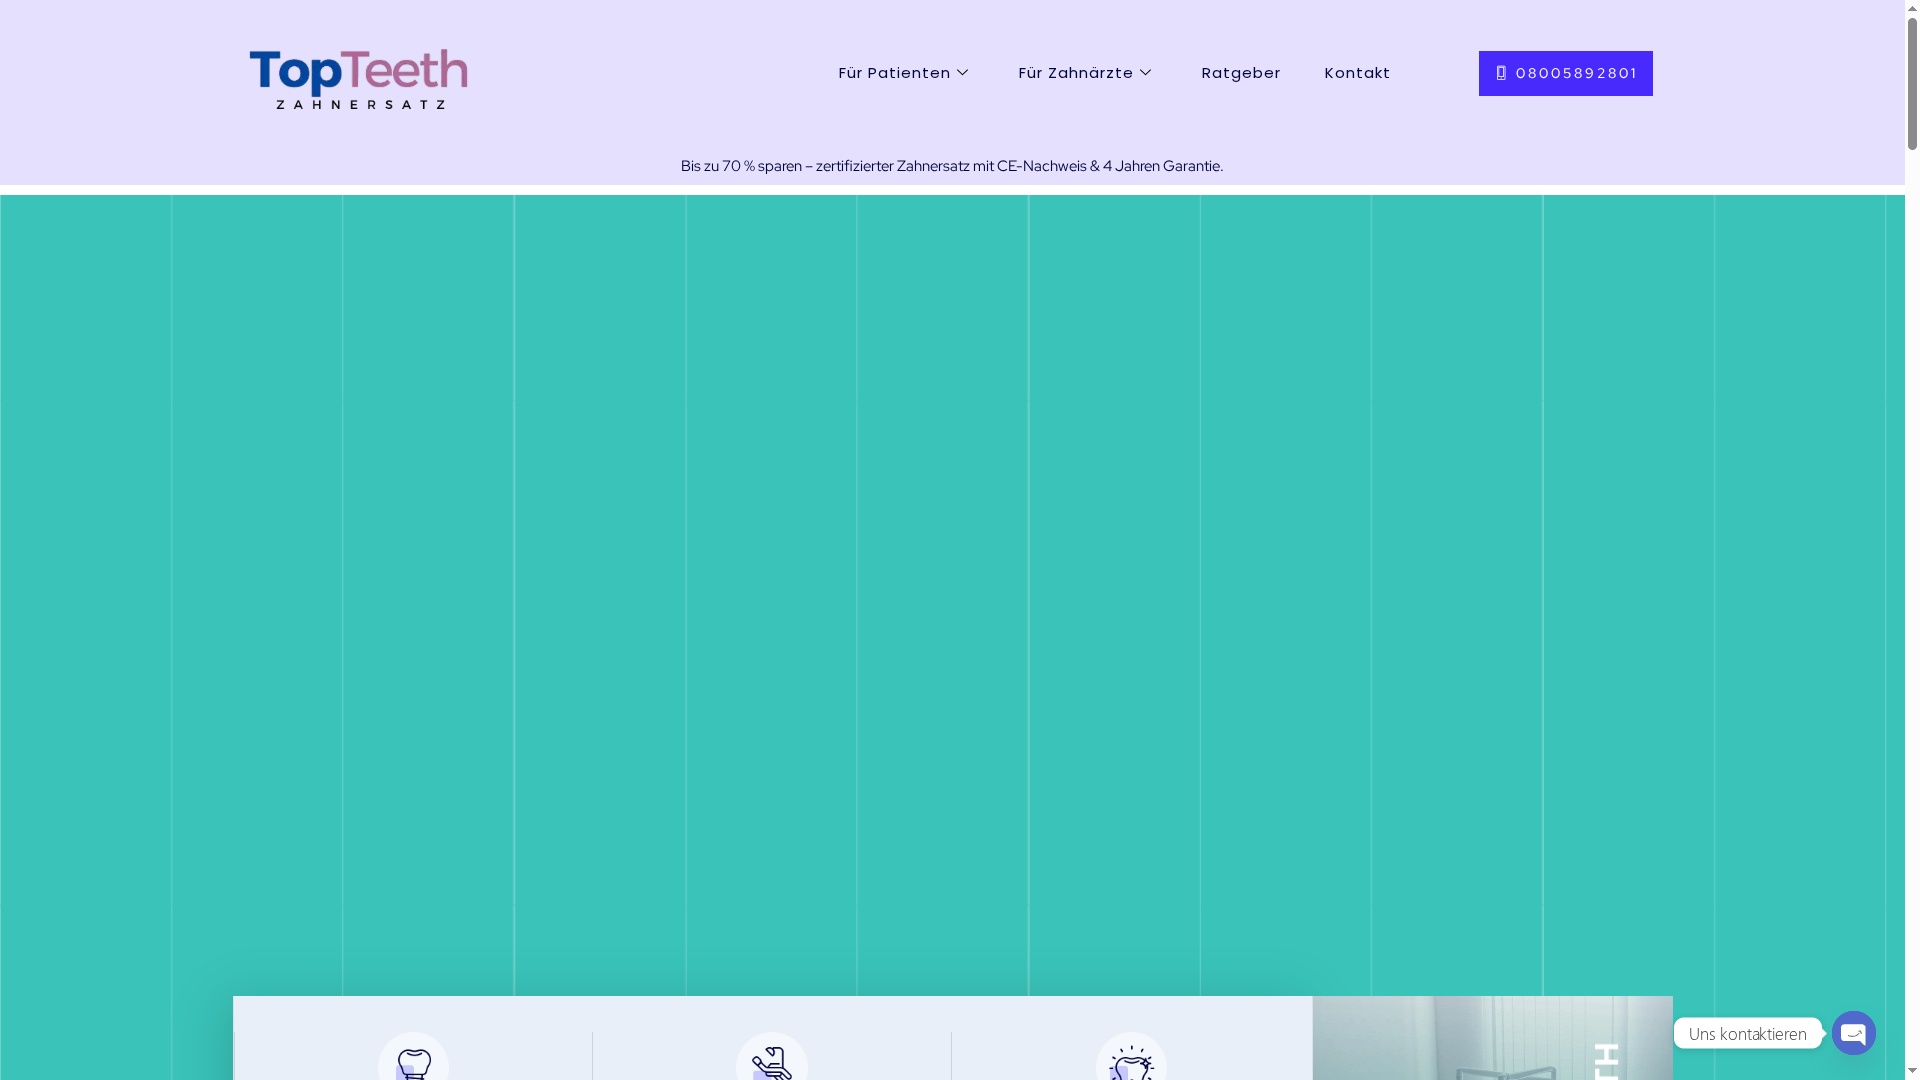This screenshot has height=1080, width=1920.
Task: Click the Für Patienten menu text
Action: click(x=893, y=73)
